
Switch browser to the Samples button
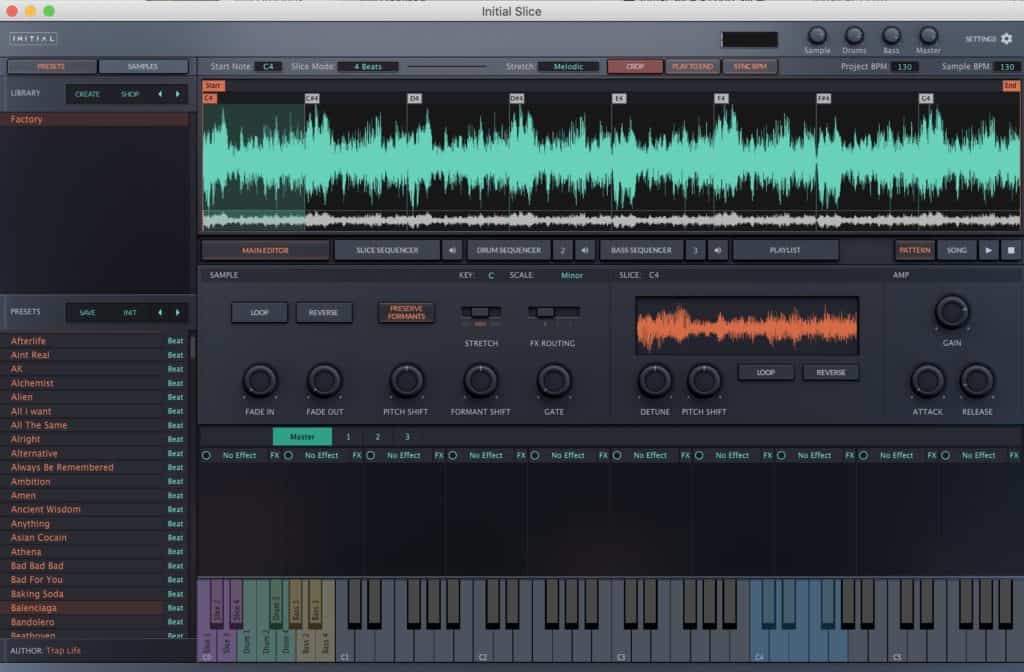click(x=143, y=67)
